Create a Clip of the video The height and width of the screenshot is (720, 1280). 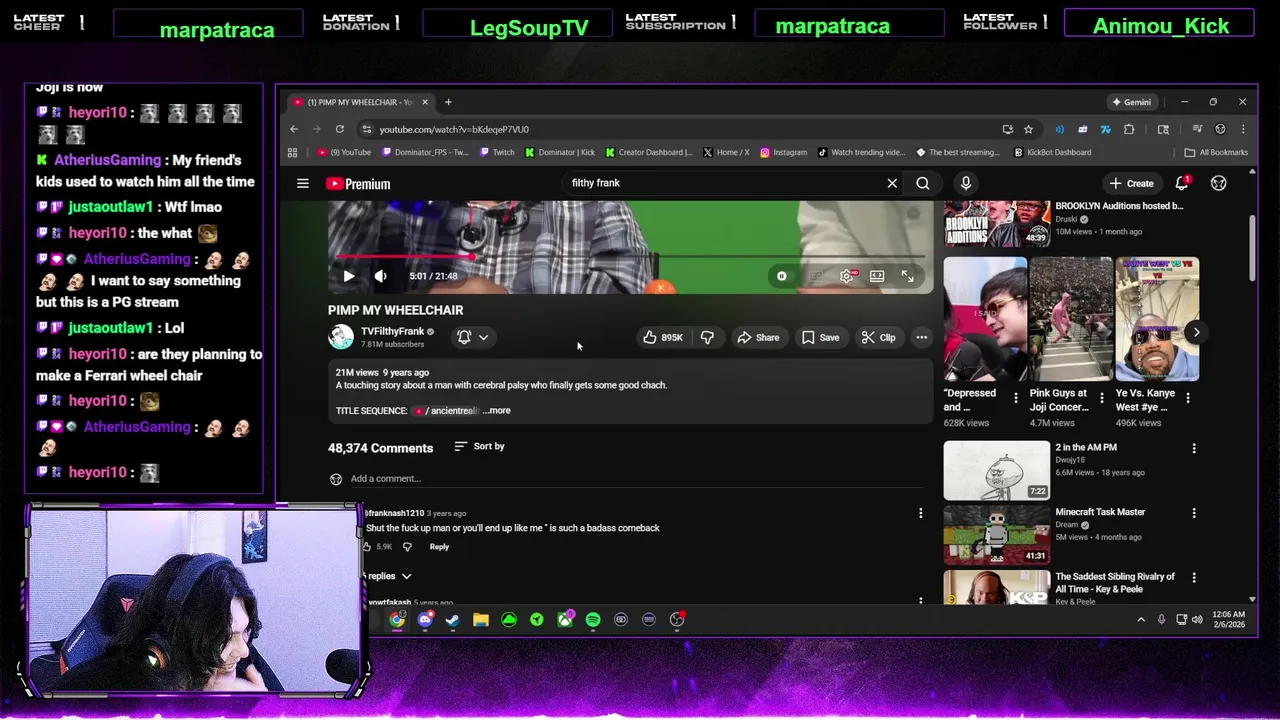click(878, 338)
